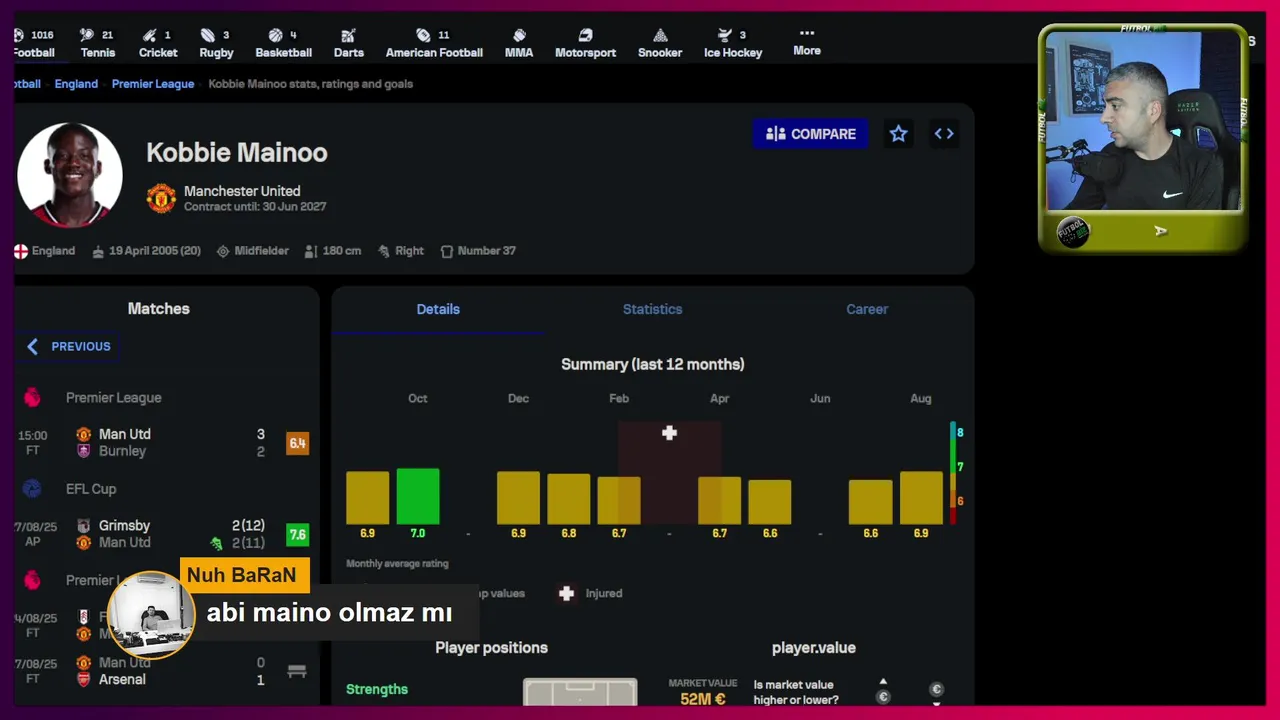The height and width of the screenshot is (720, 1280).
Task: Open the Premier League header above Burnley match
Action: tap(113, 397)
